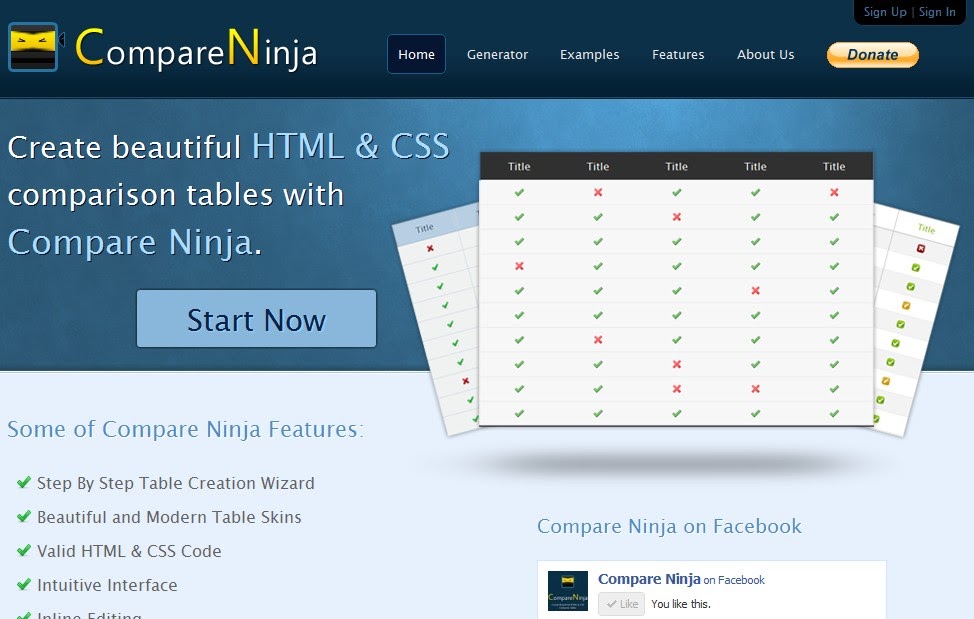Click the checkmark beside "Valid HTML & CSS Code"
Viewport: 974px width, 619px height.
22,551
